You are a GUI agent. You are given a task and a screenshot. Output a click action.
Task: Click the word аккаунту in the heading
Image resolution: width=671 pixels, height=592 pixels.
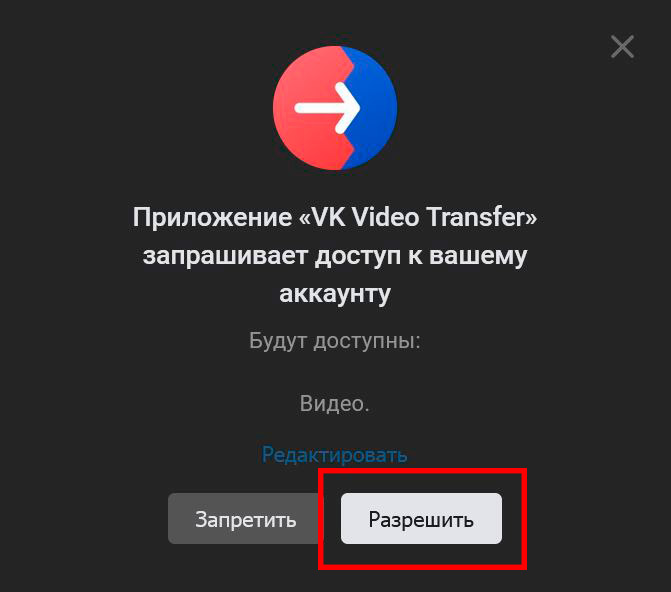335,294
